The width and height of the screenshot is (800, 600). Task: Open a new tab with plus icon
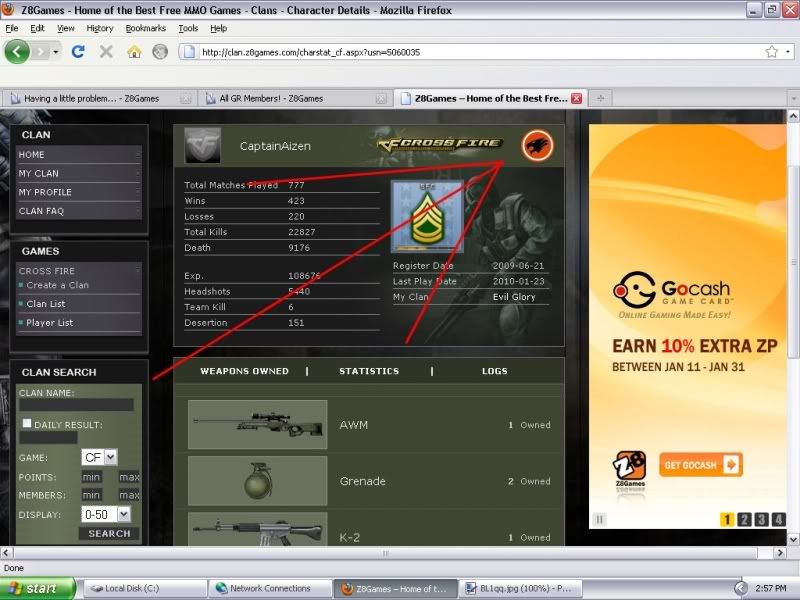pyautogui.click(x=600, y=98)
